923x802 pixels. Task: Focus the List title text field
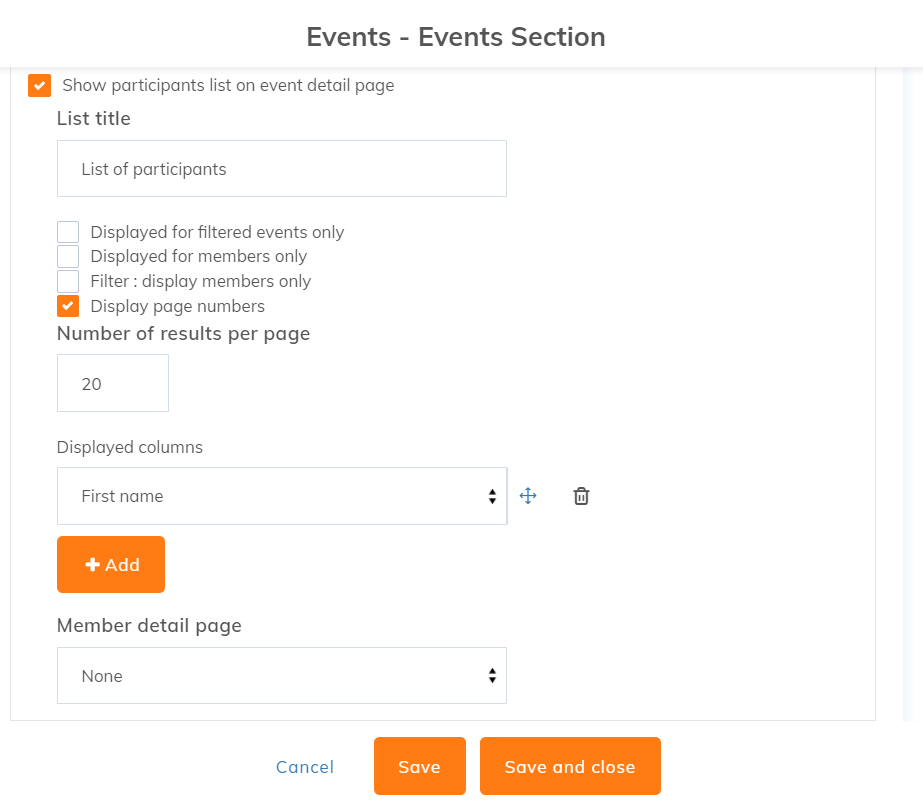(x=281, y=169)
